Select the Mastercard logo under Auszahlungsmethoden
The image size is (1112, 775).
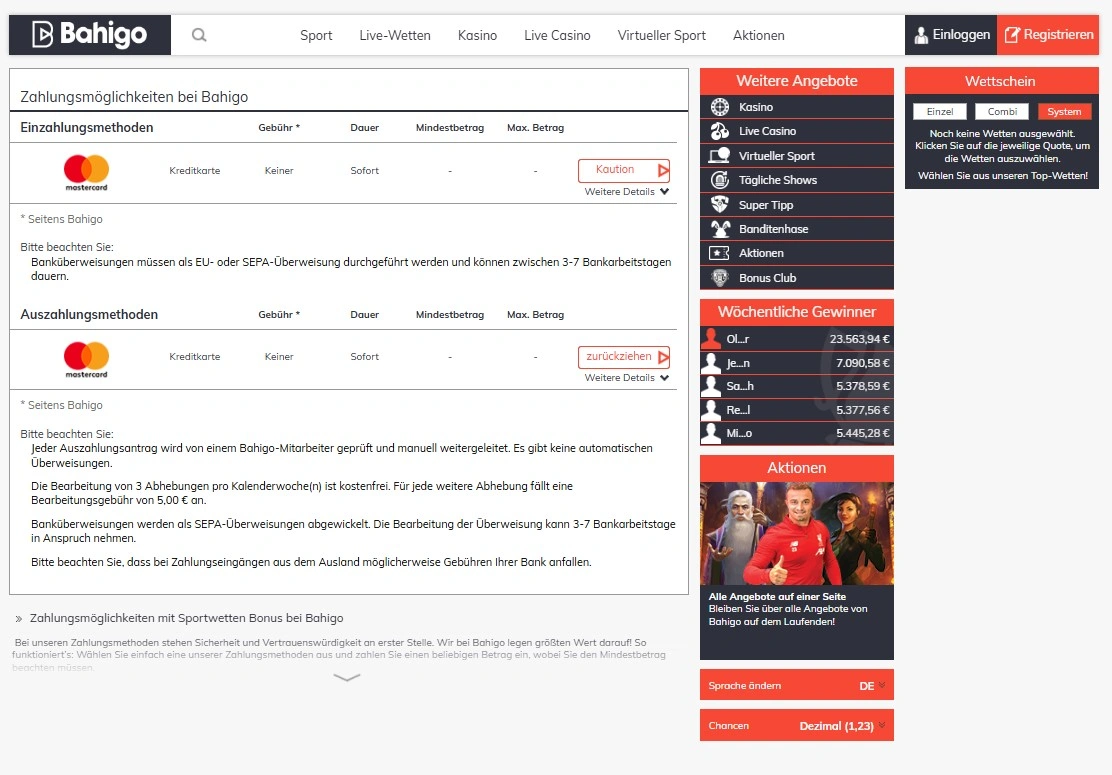tap(87, 358)
